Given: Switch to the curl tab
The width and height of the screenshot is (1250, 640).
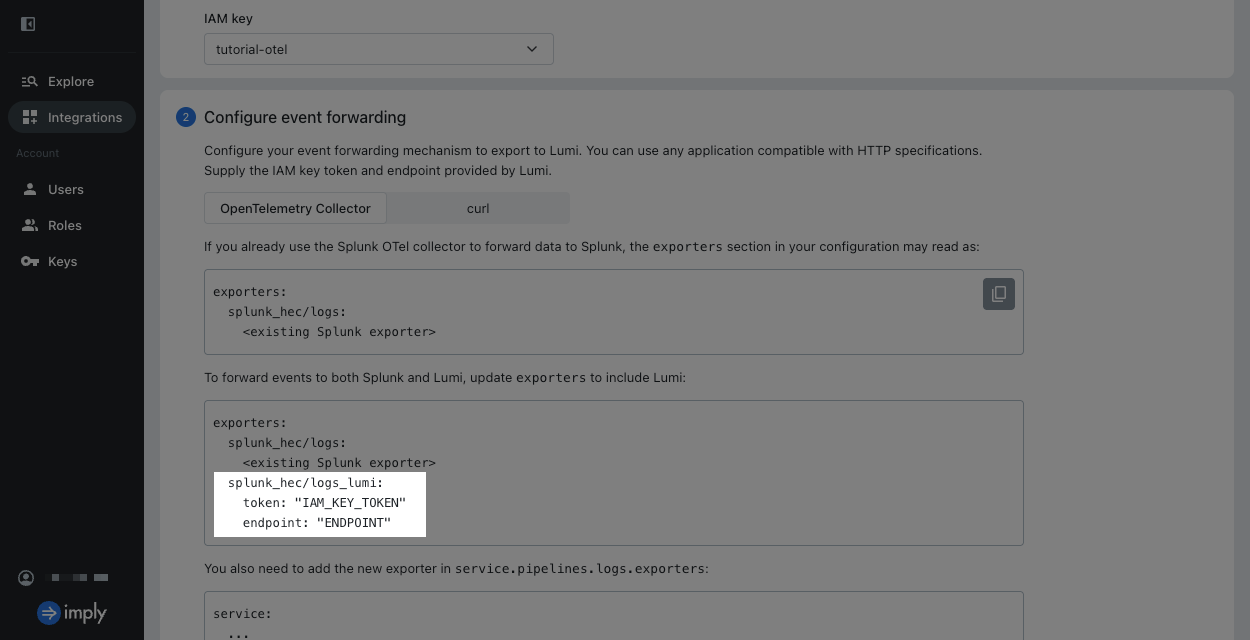Looking at the screenshot, I should pyautogui.click(x=478, y=208).
